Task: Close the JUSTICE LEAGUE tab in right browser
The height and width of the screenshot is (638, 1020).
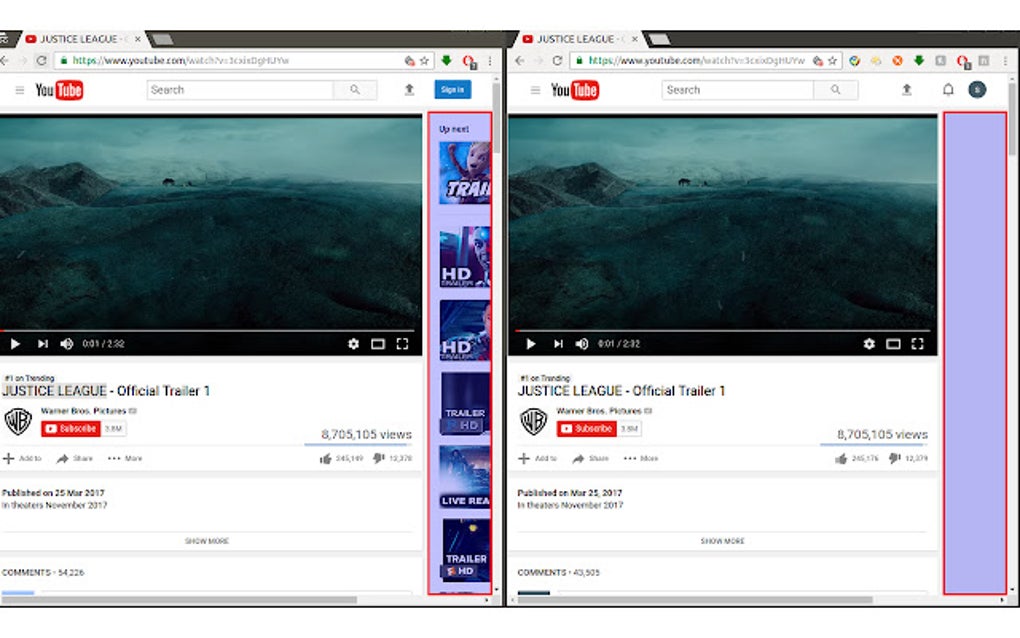Action: coord(634,39)
